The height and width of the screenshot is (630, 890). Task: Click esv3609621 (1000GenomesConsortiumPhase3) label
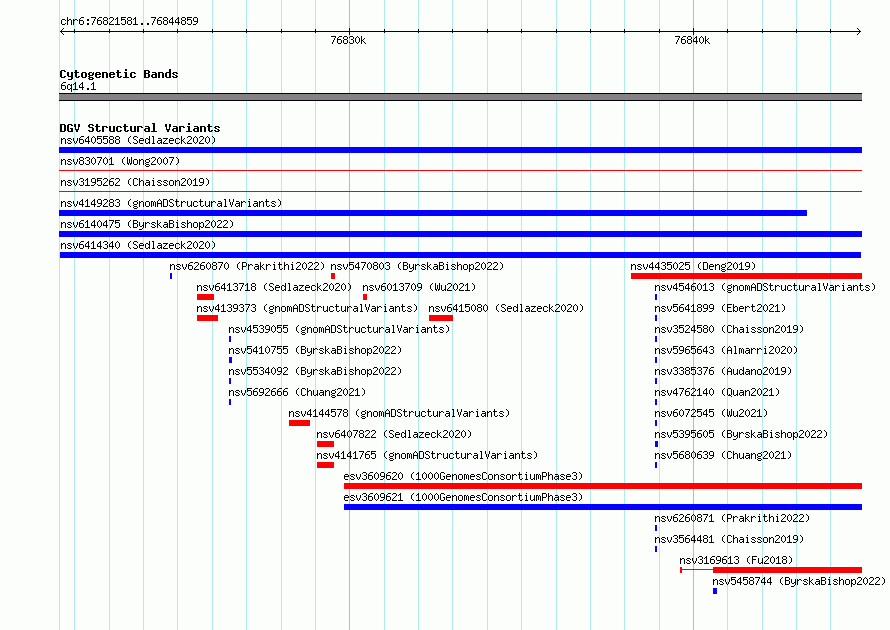(463, 497)
